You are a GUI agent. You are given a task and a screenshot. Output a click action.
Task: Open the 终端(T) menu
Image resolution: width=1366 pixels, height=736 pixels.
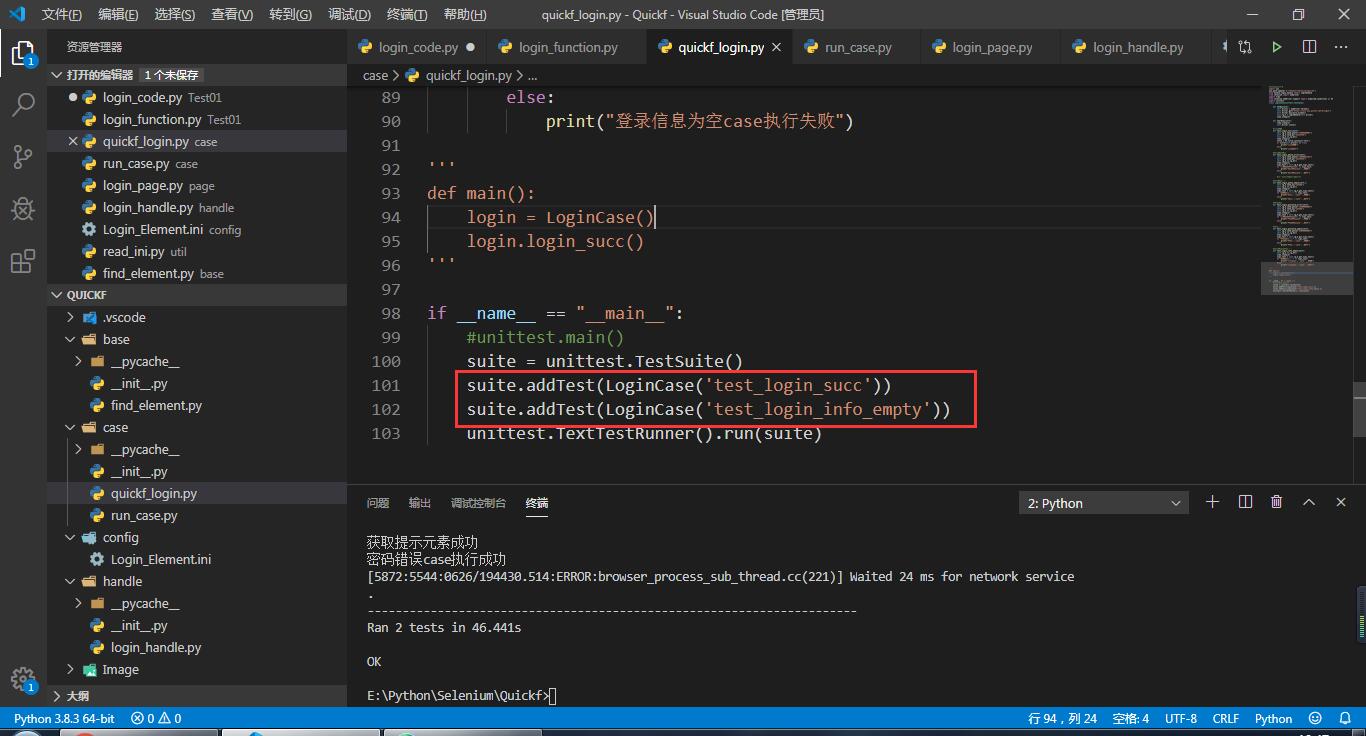point(406,14)
